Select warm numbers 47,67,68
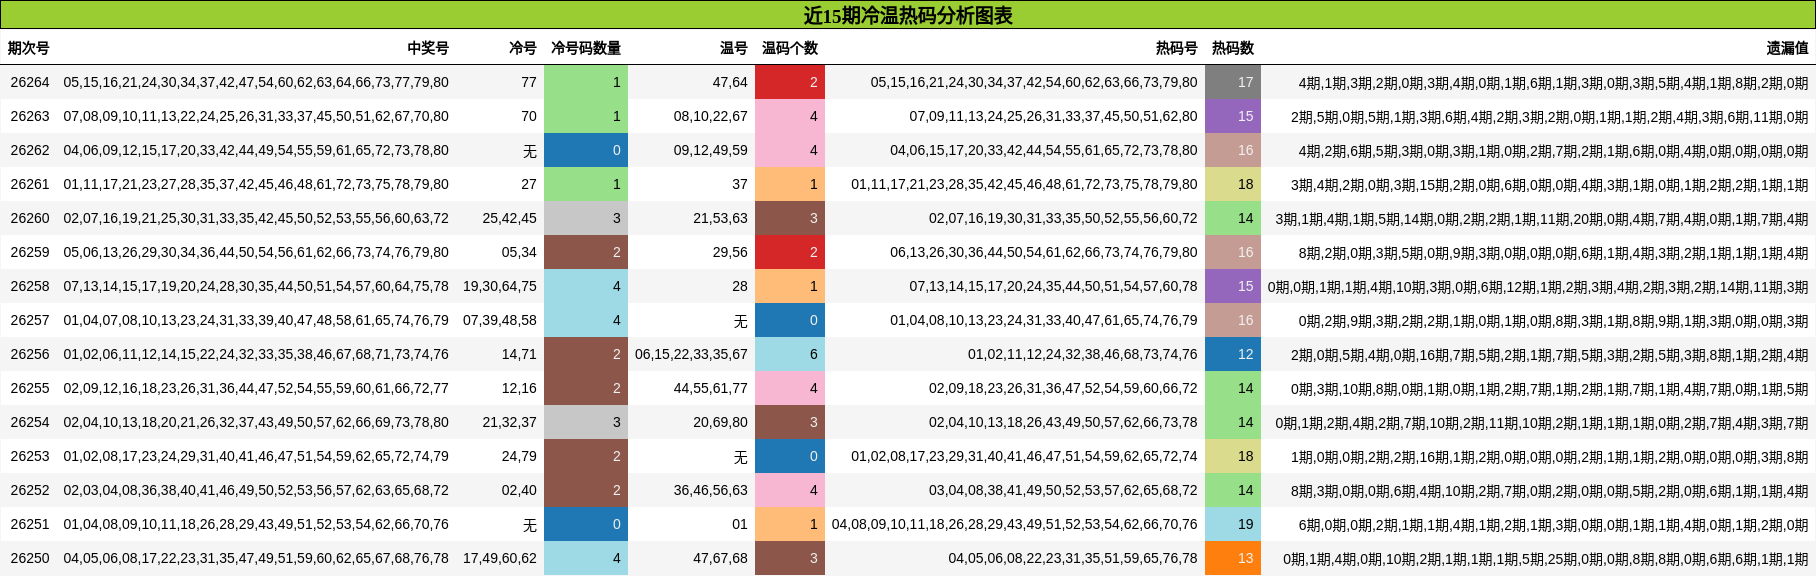Image resolution: width=1816 pixels, height=576 pixels. (x=721, y=558)
